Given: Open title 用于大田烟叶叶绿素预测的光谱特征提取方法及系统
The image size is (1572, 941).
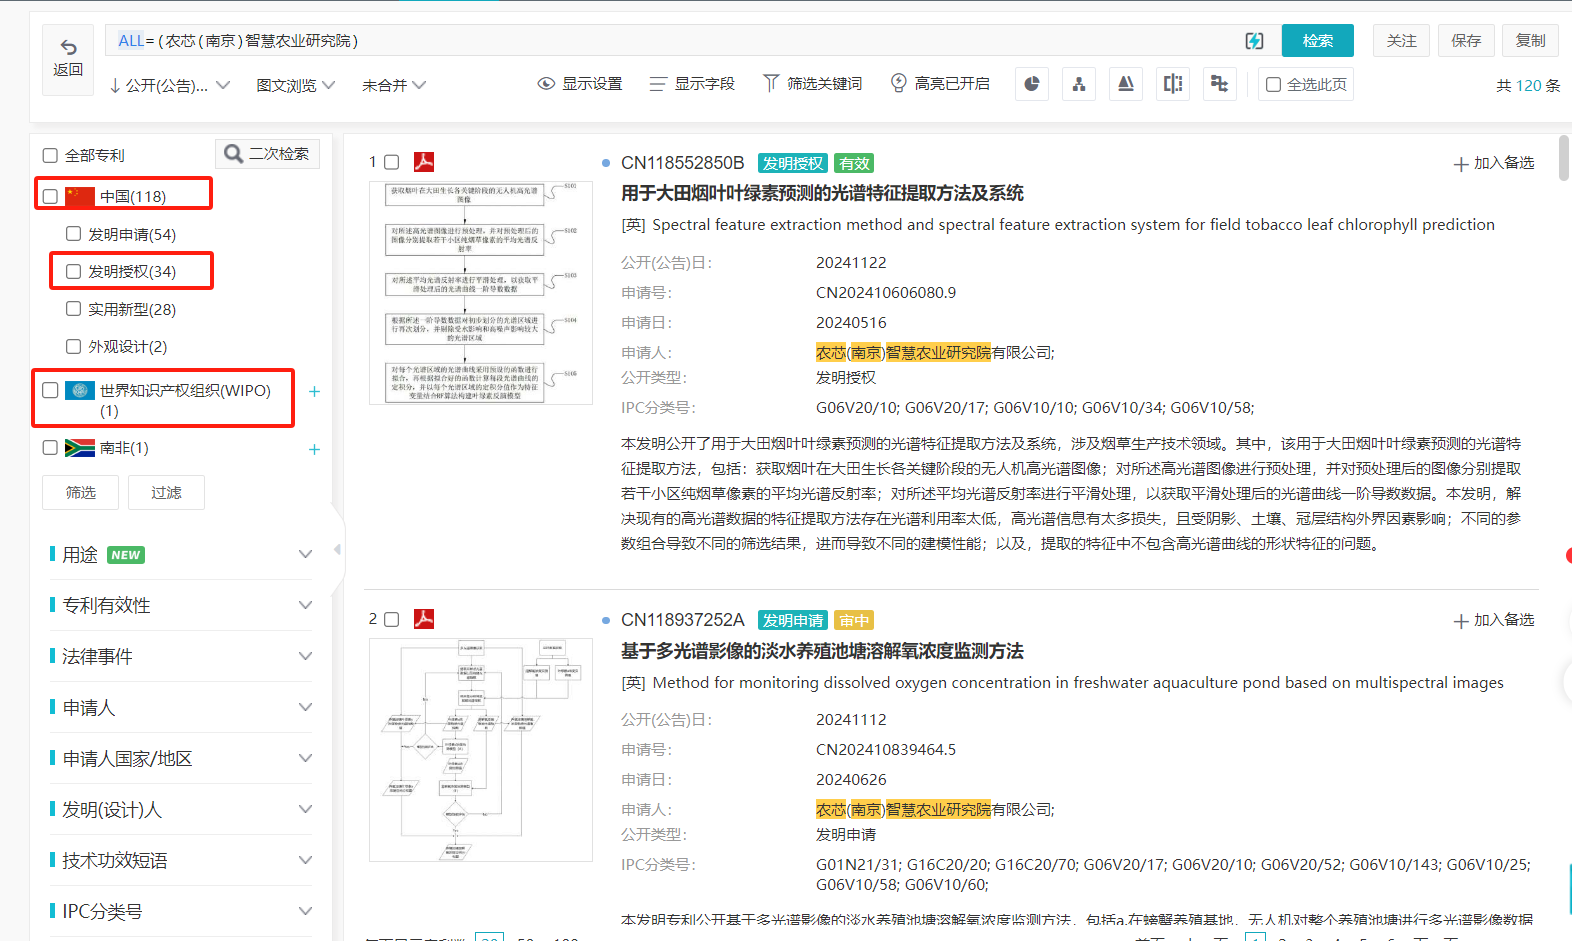Looking at the screenshot, I should [822, 193].
